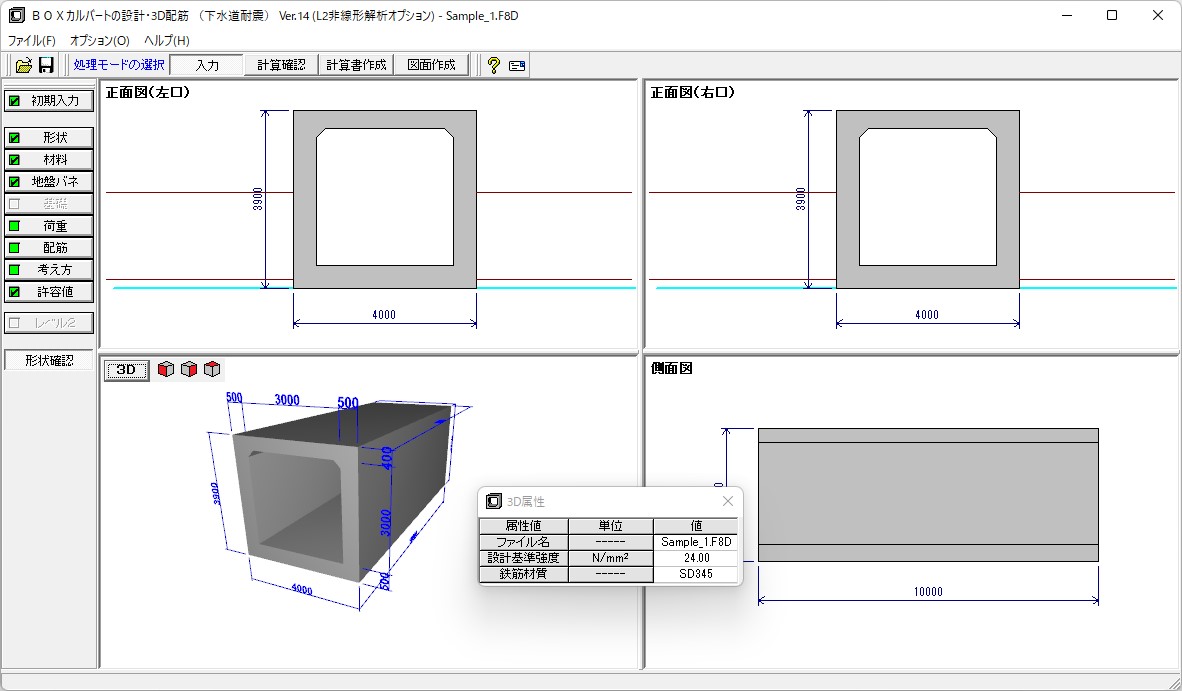The height and width of the screenshot is (691, 1182).
Task: Select the 属性値 column header
Action: [x=523, y=526]
